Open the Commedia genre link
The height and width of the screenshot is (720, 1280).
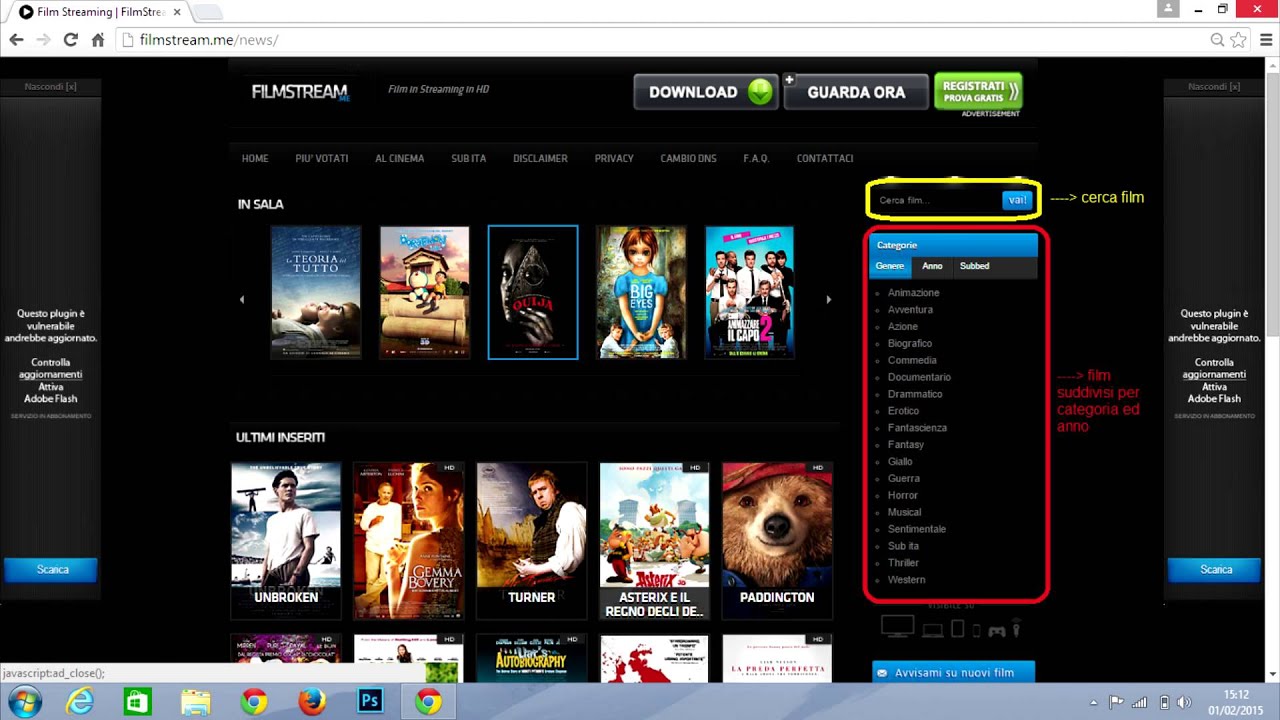[912, 361]
